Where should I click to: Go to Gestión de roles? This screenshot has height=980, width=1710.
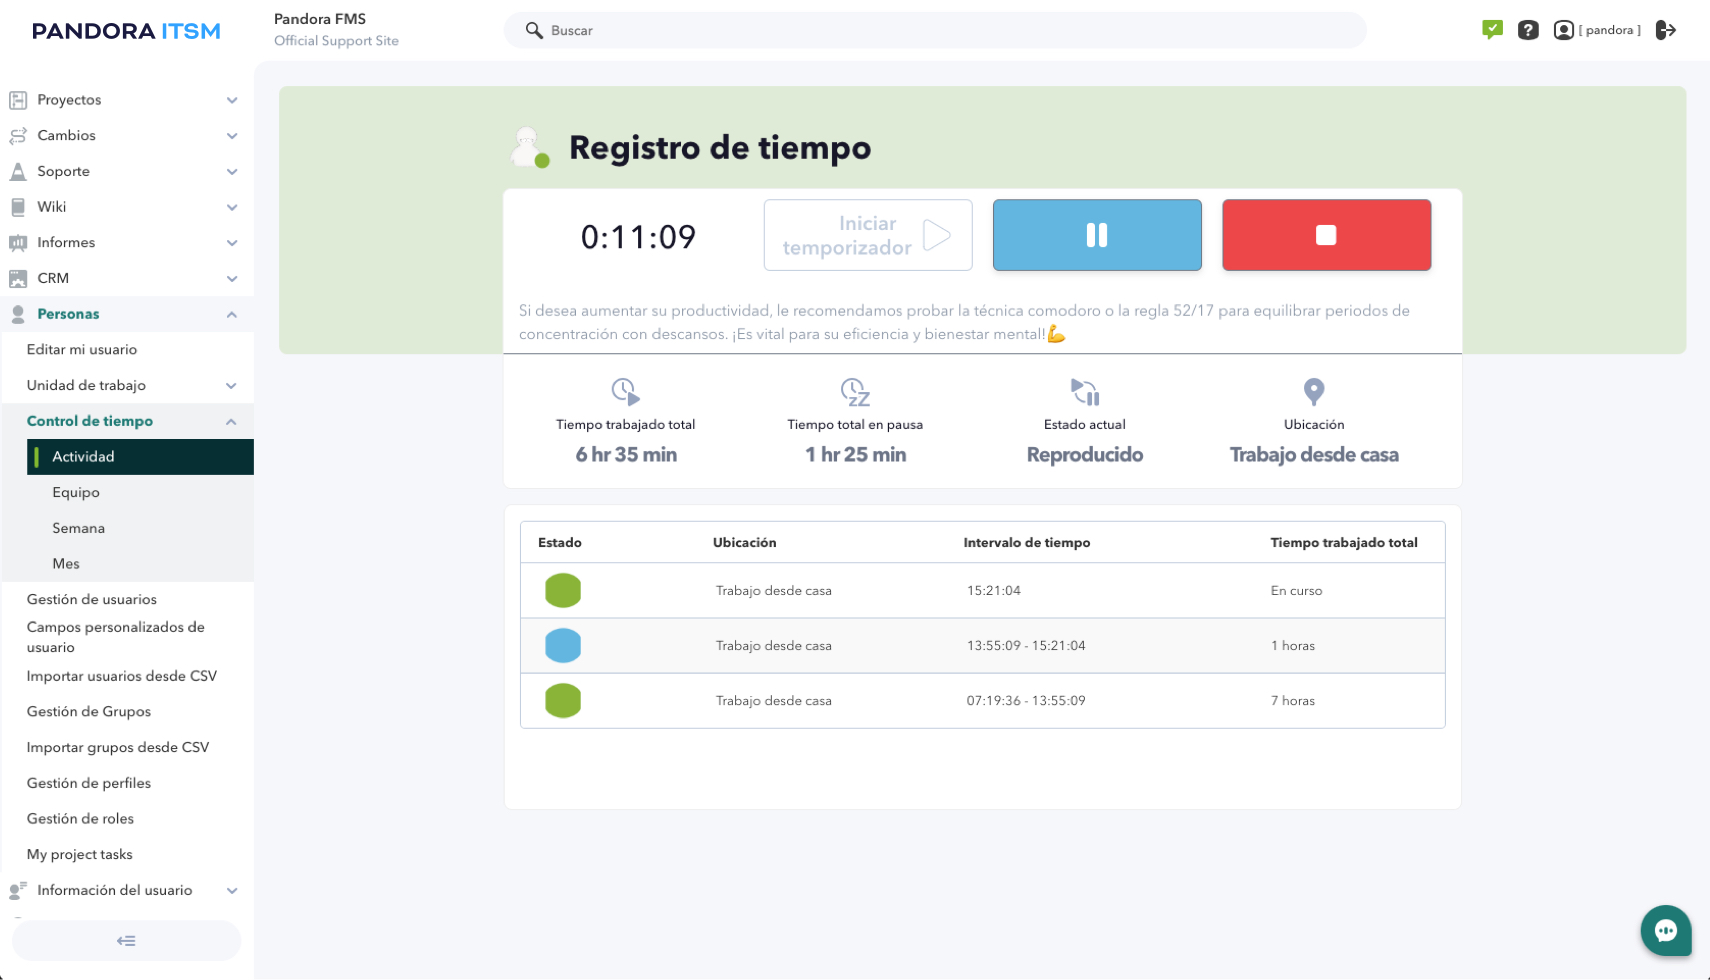point(80,819)
